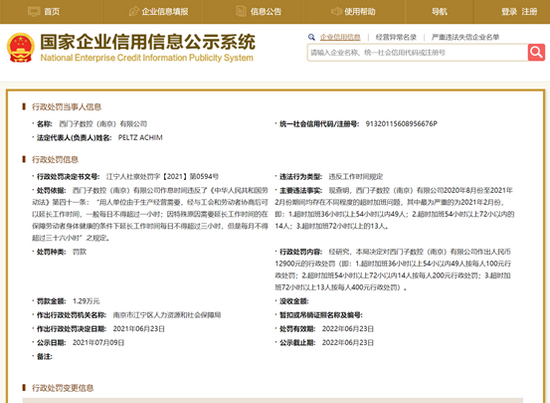Click the 行政处罚变更信息 section heading
550x403 pixels.
63,388
